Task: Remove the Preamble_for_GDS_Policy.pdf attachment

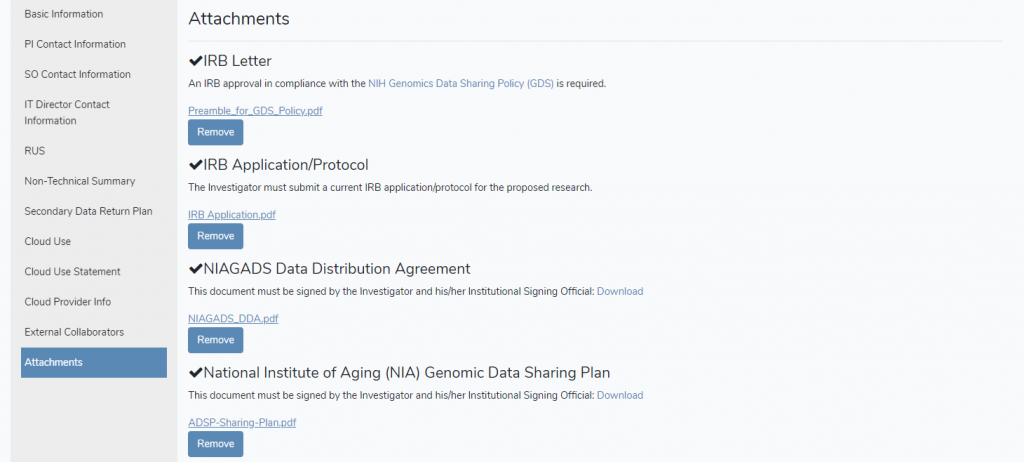Action: [215, 132]
